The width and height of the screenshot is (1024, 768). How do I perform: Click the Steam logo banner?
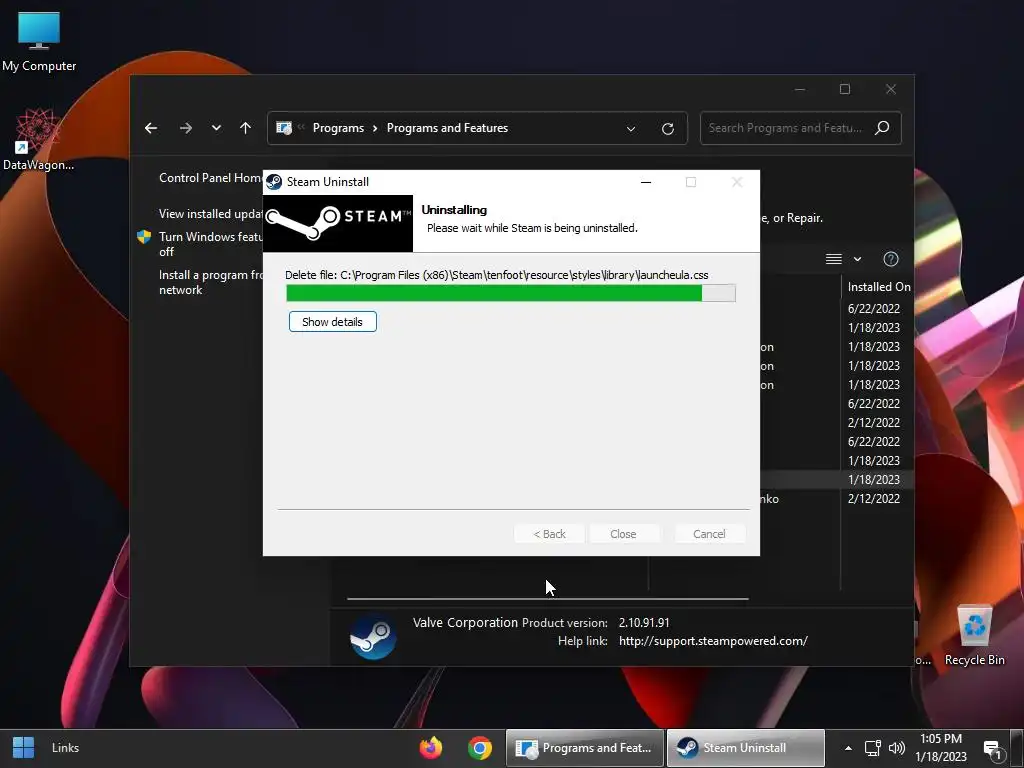click(338, 223)
